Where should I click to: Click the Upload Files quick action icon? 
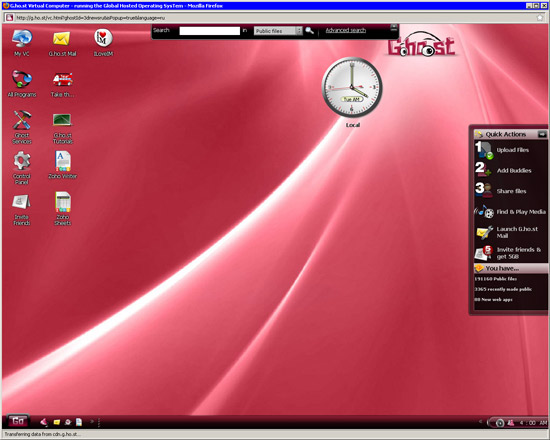pos(484,150)
